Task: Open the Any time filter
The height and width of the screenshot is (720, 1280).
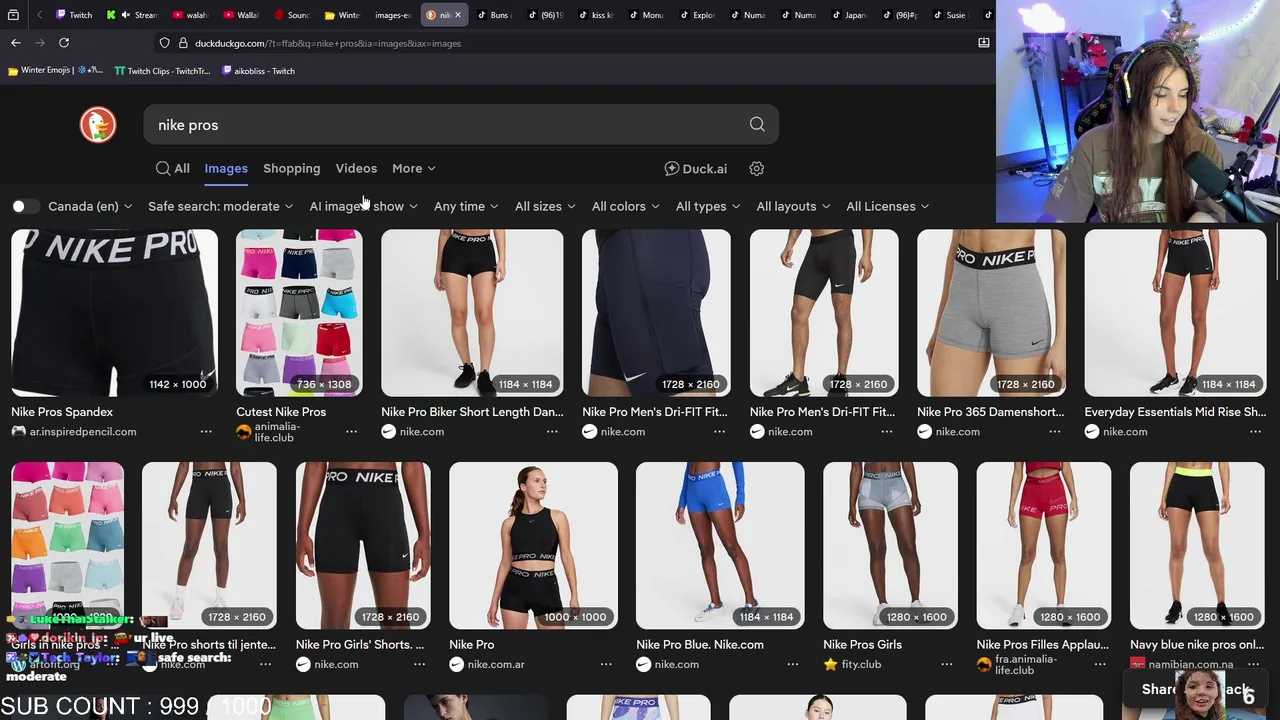Action: click(466, 206)
